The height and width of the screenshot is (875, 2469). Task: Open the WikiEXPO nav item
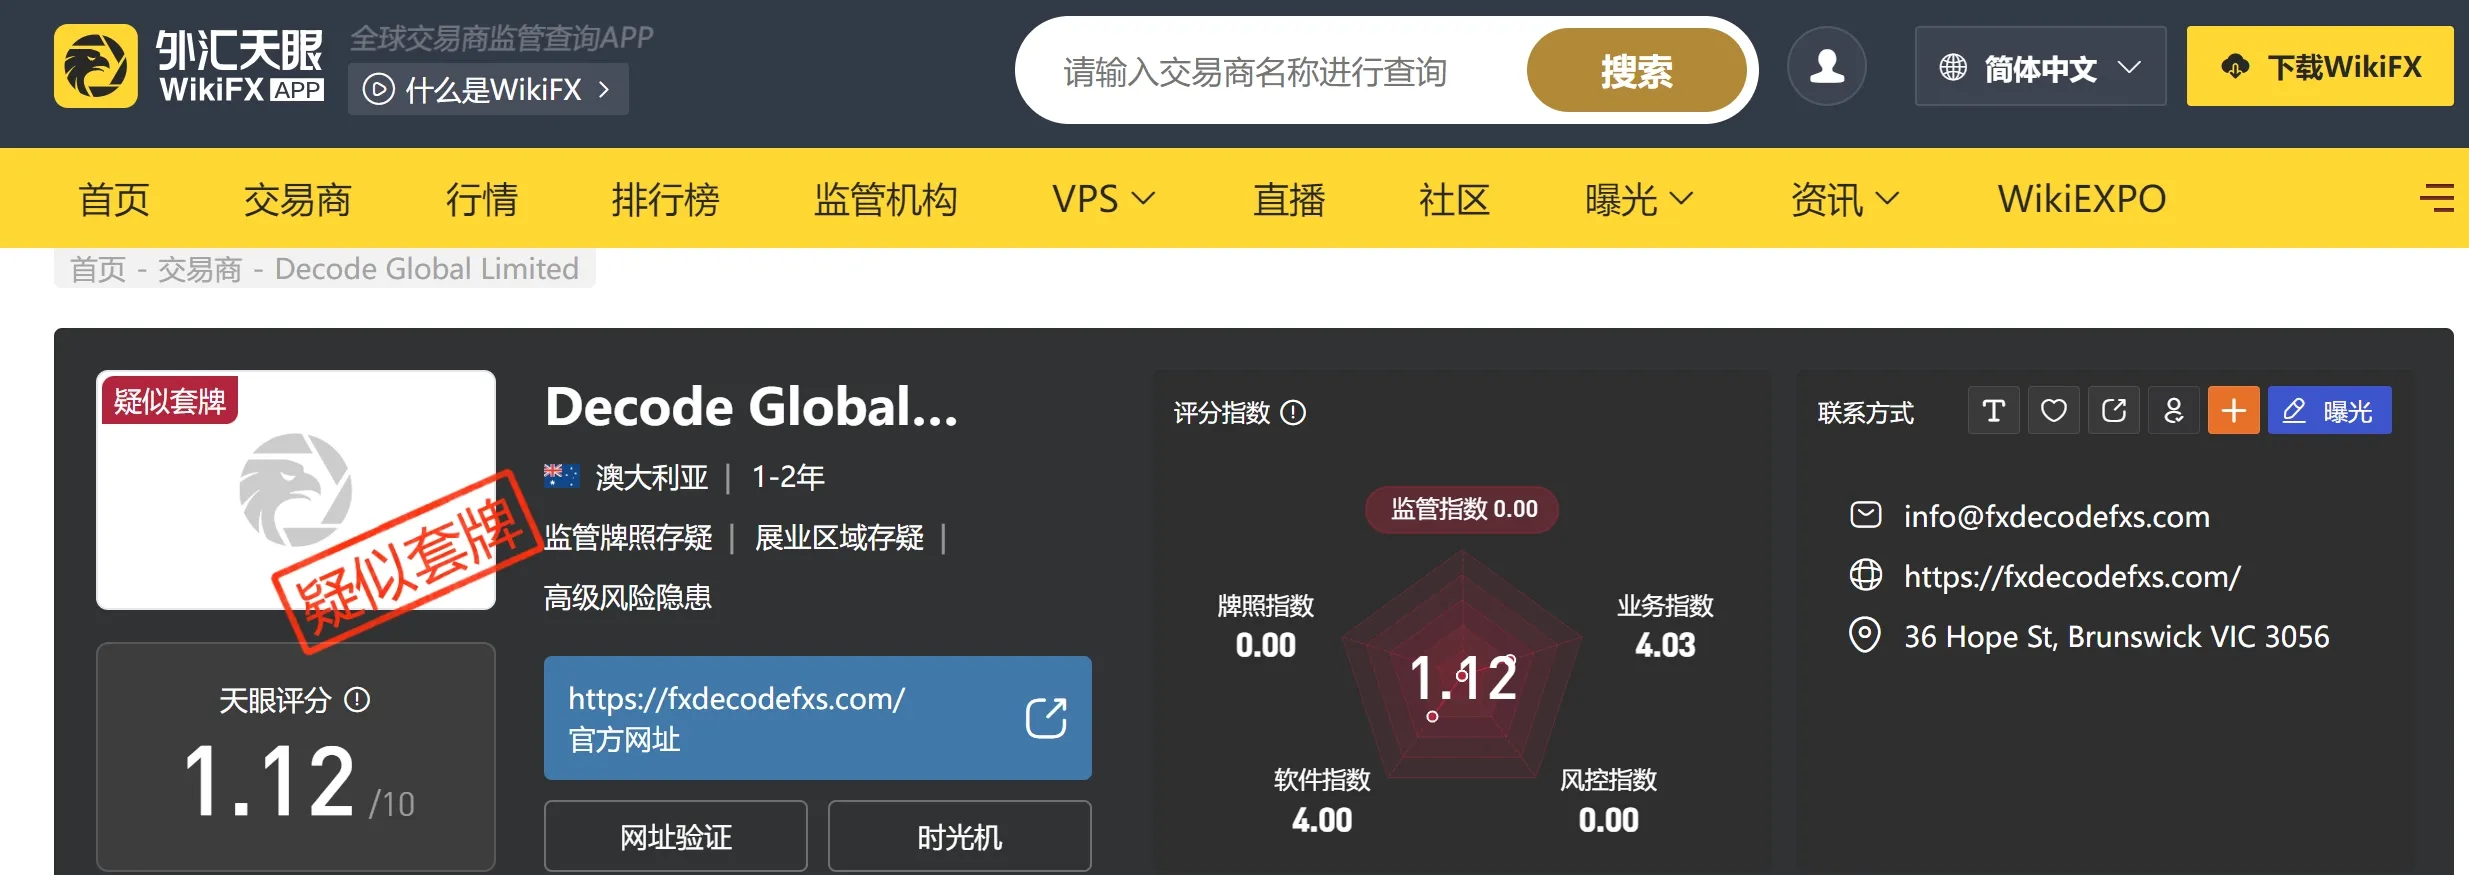[2082, 199]
